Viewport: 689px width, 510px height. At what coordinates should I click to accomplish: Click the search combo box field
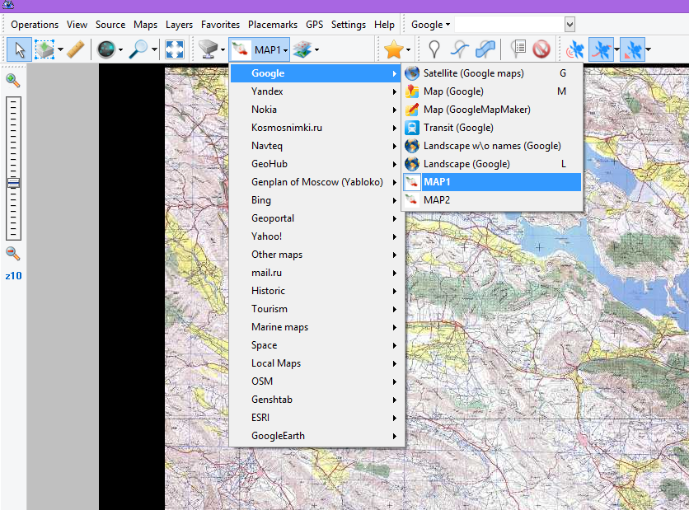510,24
